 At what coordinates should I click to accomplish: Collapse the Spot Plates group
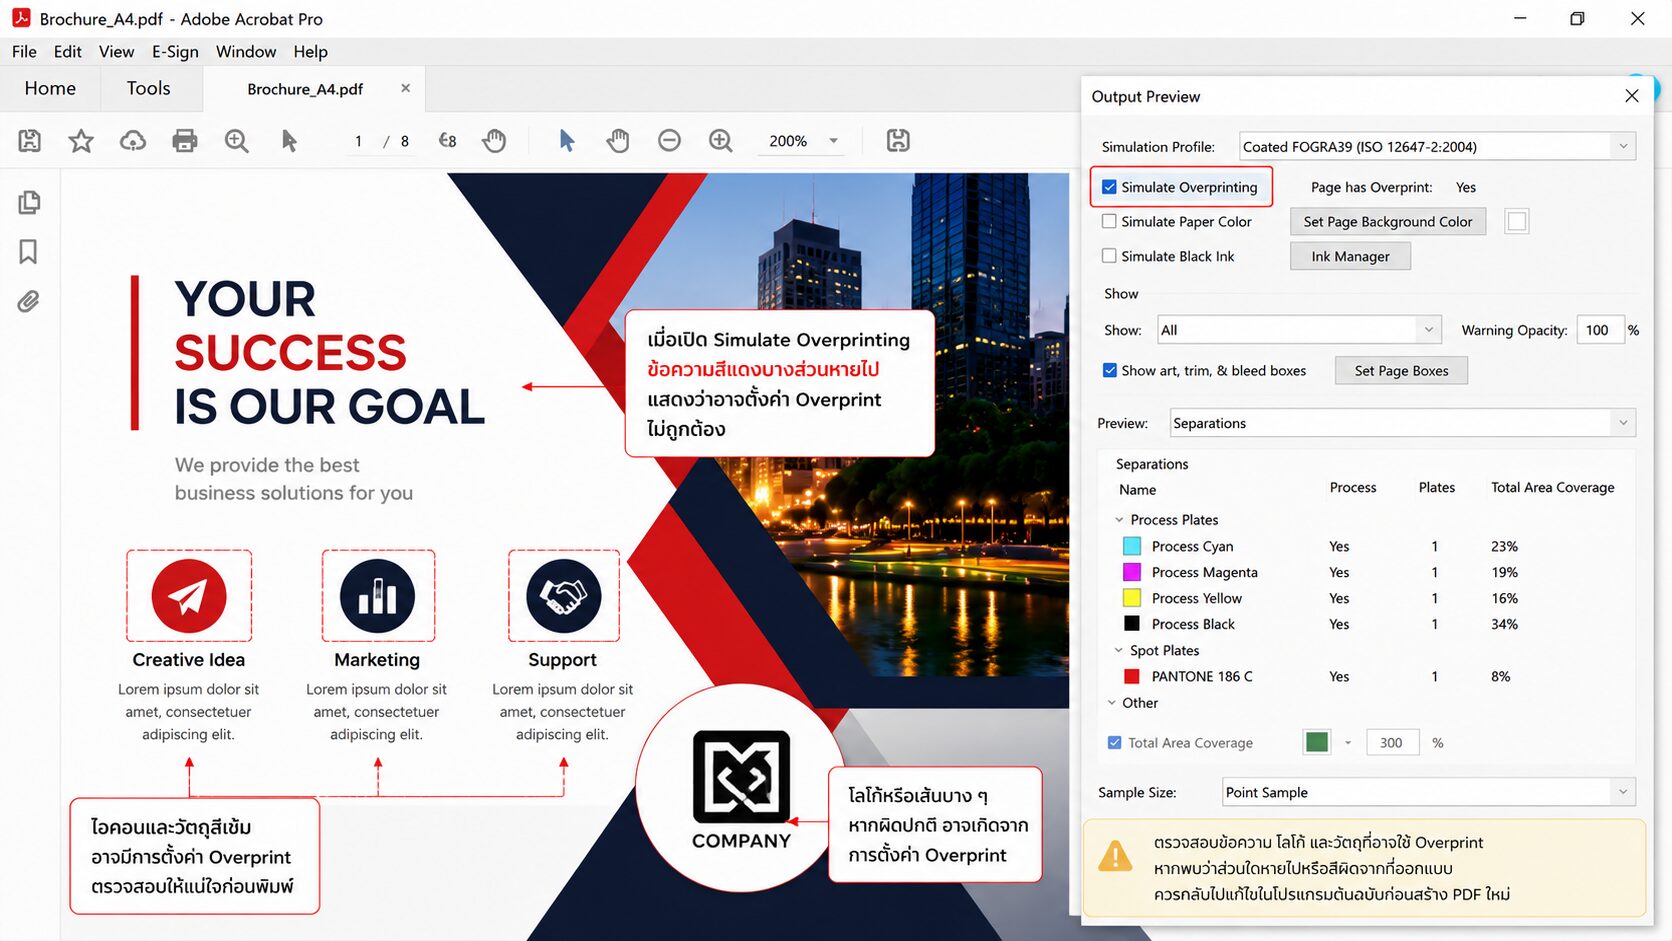(1119, 650)
